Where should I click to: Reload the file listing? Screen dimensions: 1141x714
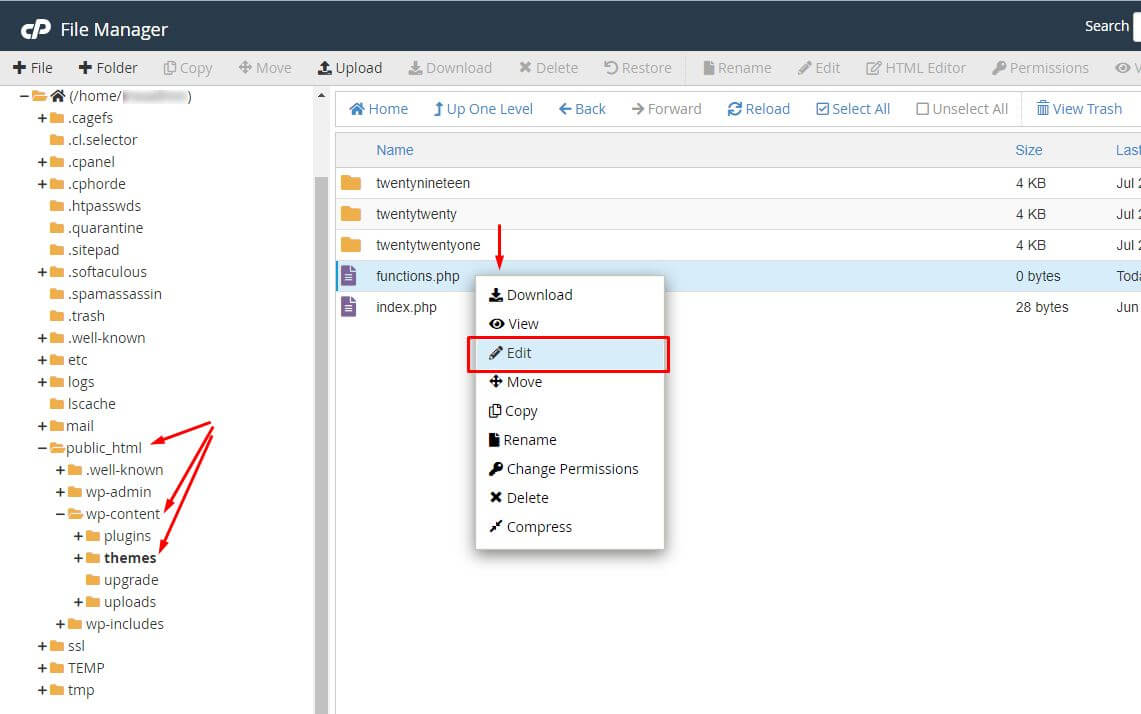coord(758,108)
